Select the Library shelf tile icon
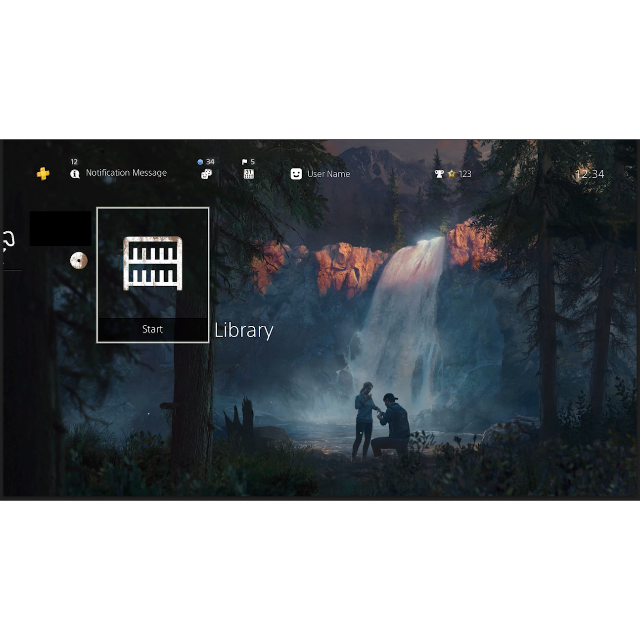Viewport: 640px width, 640px height. (153, 263)
